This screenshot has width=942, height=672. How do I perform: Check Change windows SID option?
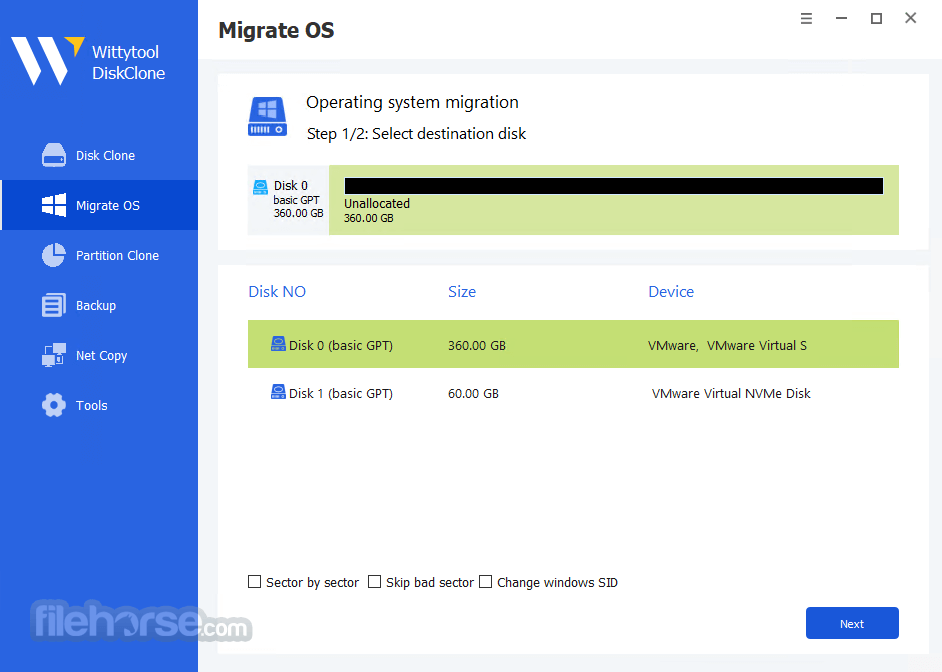(x=485, y=581)
